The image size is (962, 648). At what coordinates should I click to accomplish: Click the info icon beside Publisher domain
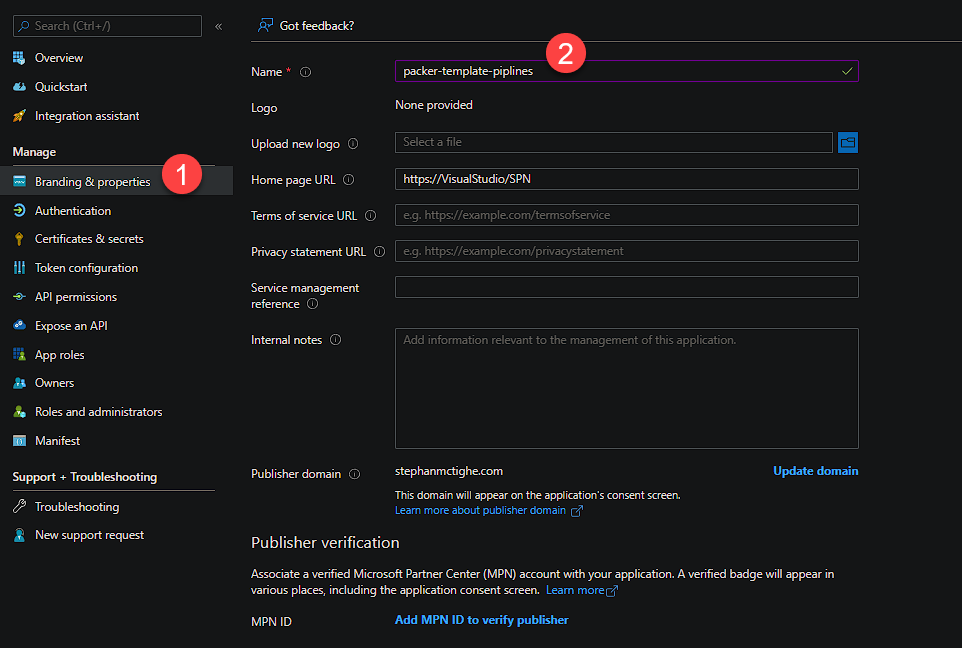click(354, 474)
